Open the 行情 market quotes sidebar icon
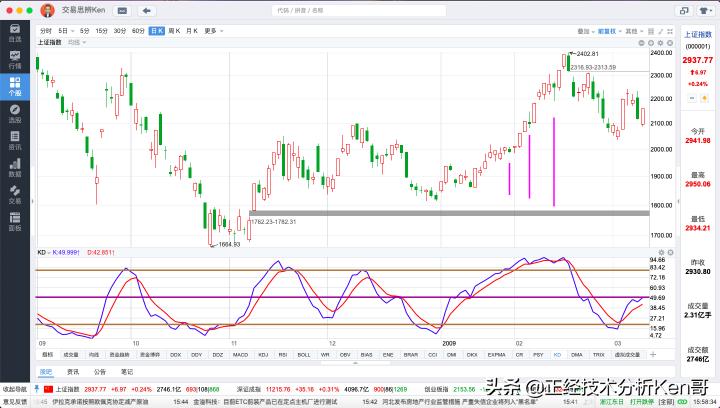The image size is (720, 408). [x=15, y=60]
